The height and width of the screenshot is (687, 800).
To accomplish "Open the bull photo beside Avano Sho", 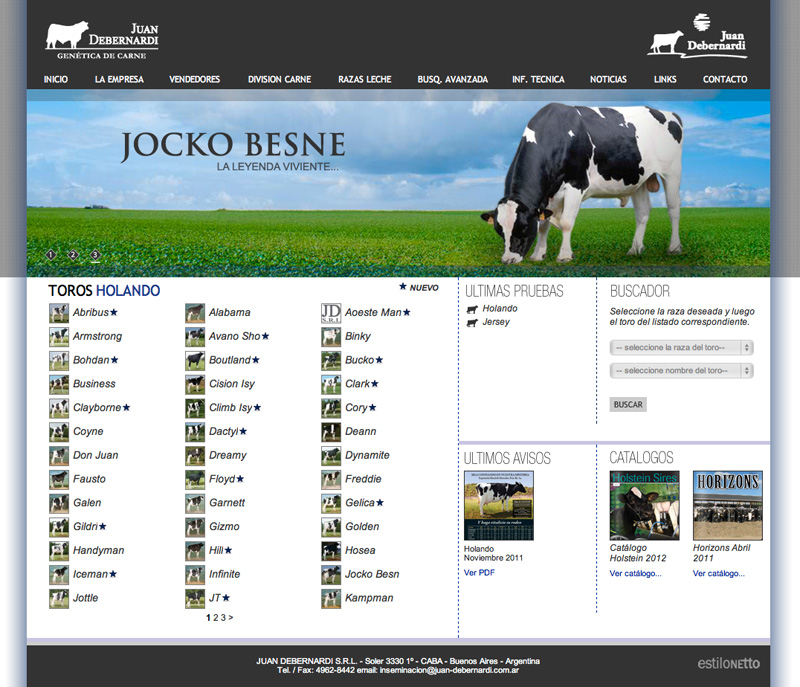I will point(195,337).
